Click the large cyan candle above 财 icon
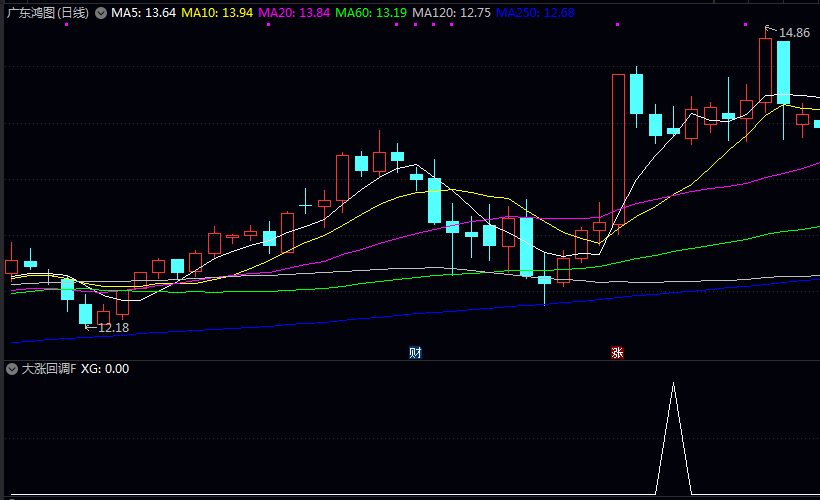 point(433,200)
